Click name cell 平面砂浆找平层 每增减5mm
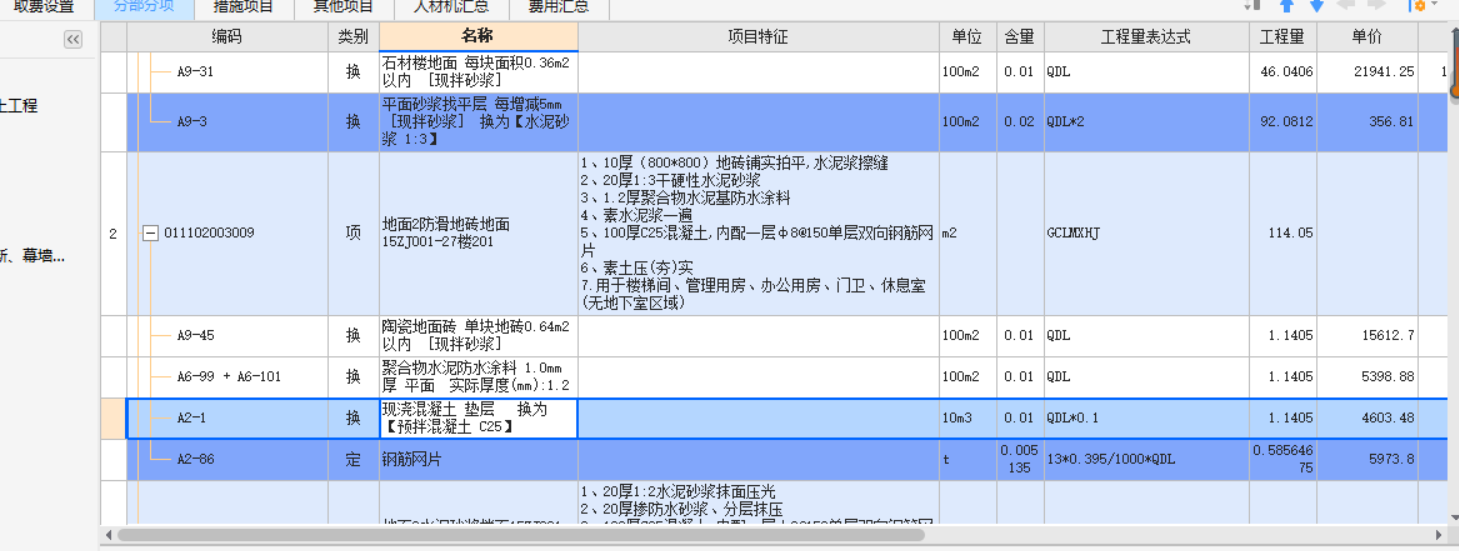The image size is (1459, 551). pos(478,122)
